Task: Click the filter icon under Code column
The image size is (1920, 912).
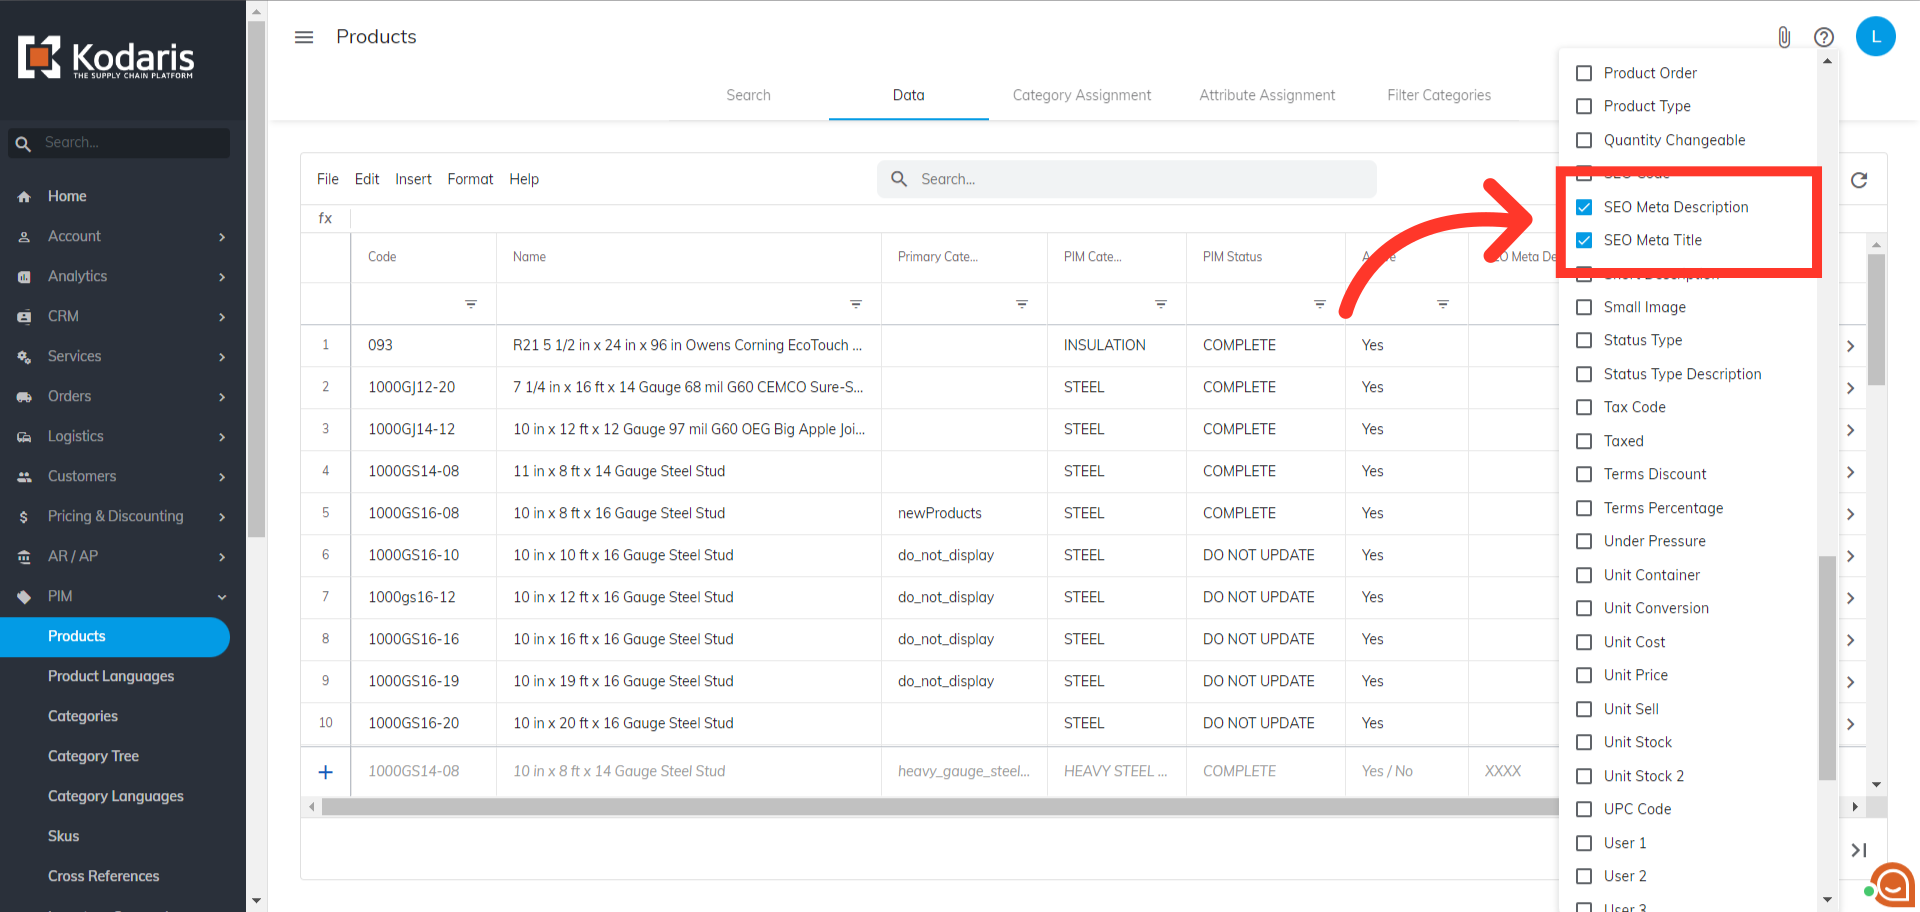Action: (471, 304)
